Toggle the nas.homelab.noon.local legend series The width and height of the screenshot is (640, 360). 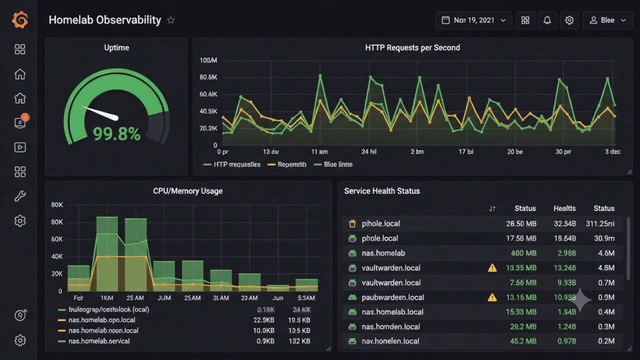98,331
